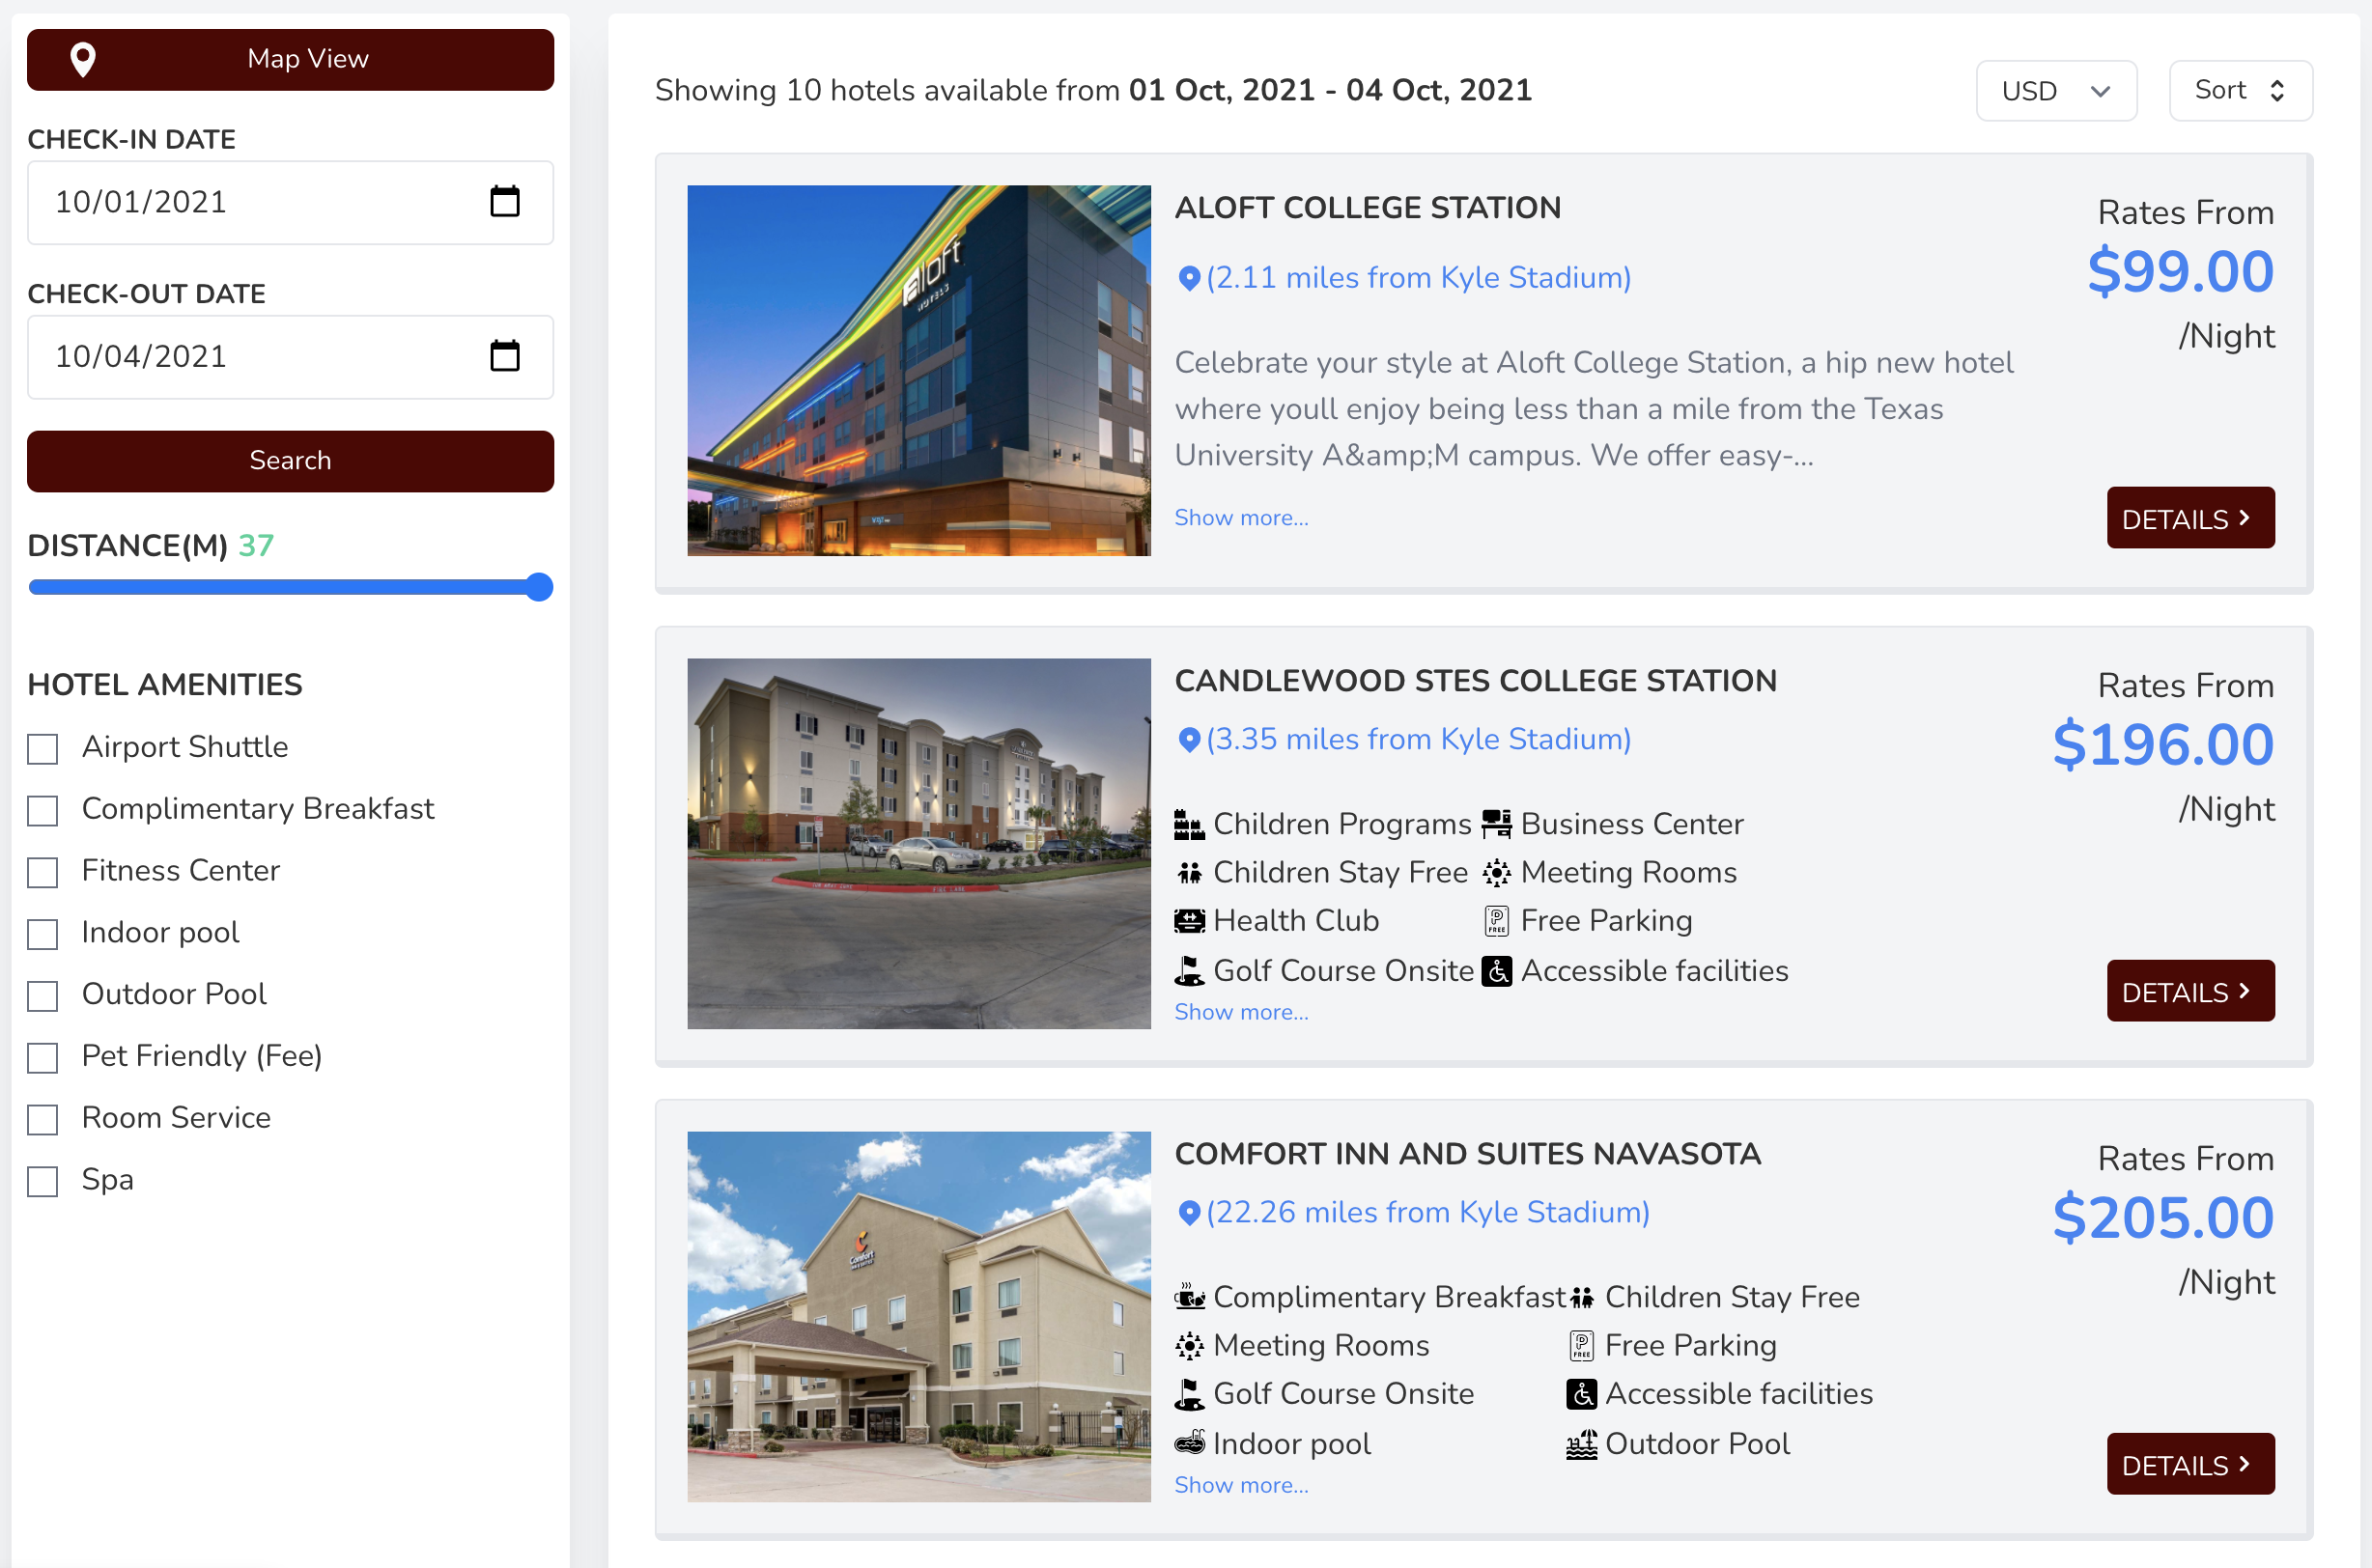
Task: Tick the Fitness Center checkbox
Action: point(42,872)
